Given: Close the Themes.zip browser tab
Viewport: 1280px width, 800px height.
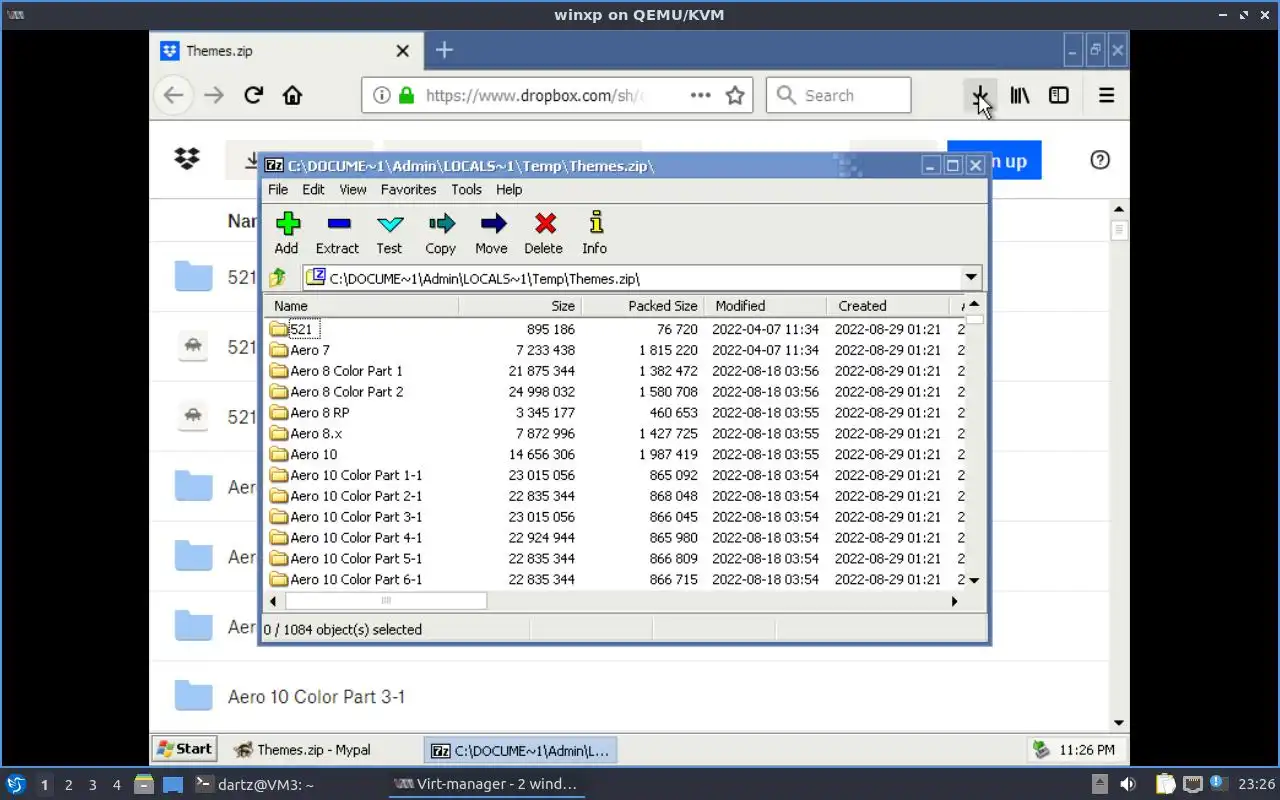Looking at the screenshot, I should click(x=403, y=51).
